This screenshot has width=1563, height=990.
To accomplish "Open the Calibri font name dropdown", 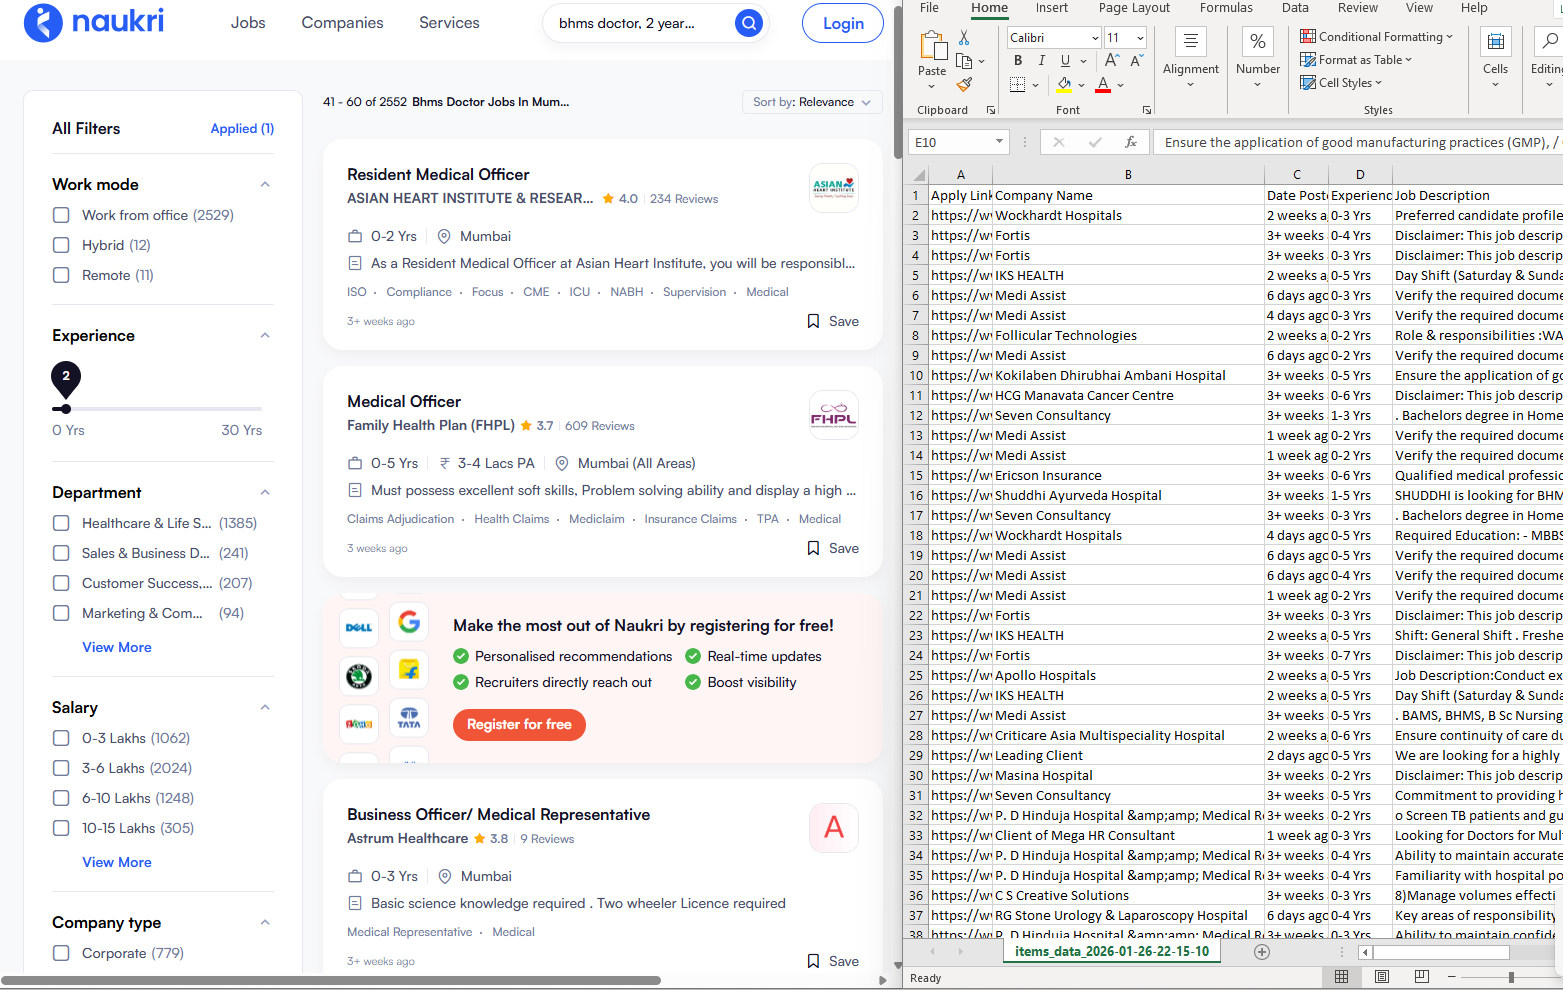I will pos(1094,38).
